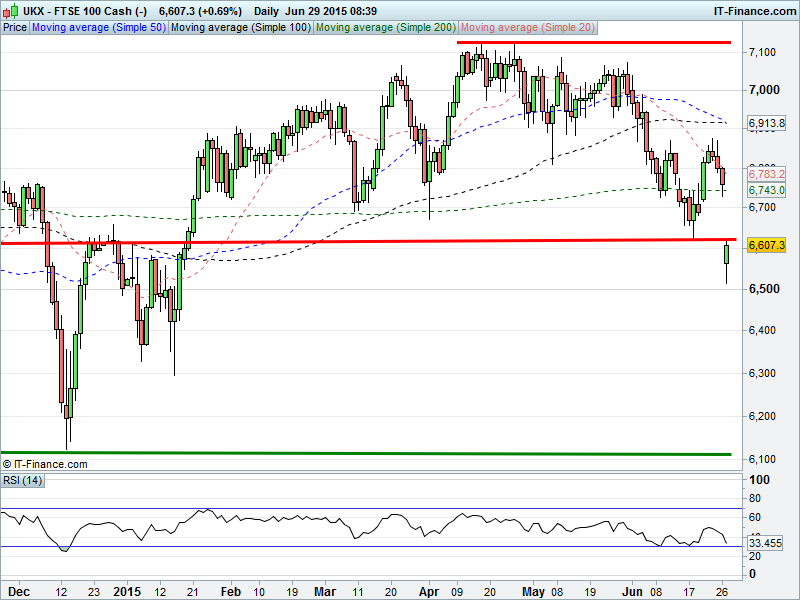Click the RSI value tag 33,455
The image size is (800, 600).
[768, 543]
